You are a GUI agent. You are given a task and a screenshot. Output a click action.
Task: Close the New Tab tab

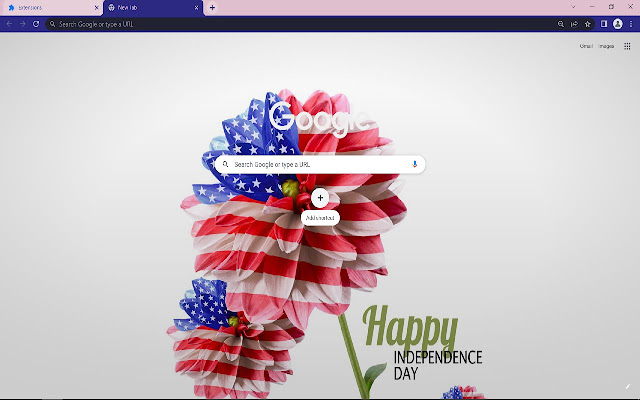(196, 8)
